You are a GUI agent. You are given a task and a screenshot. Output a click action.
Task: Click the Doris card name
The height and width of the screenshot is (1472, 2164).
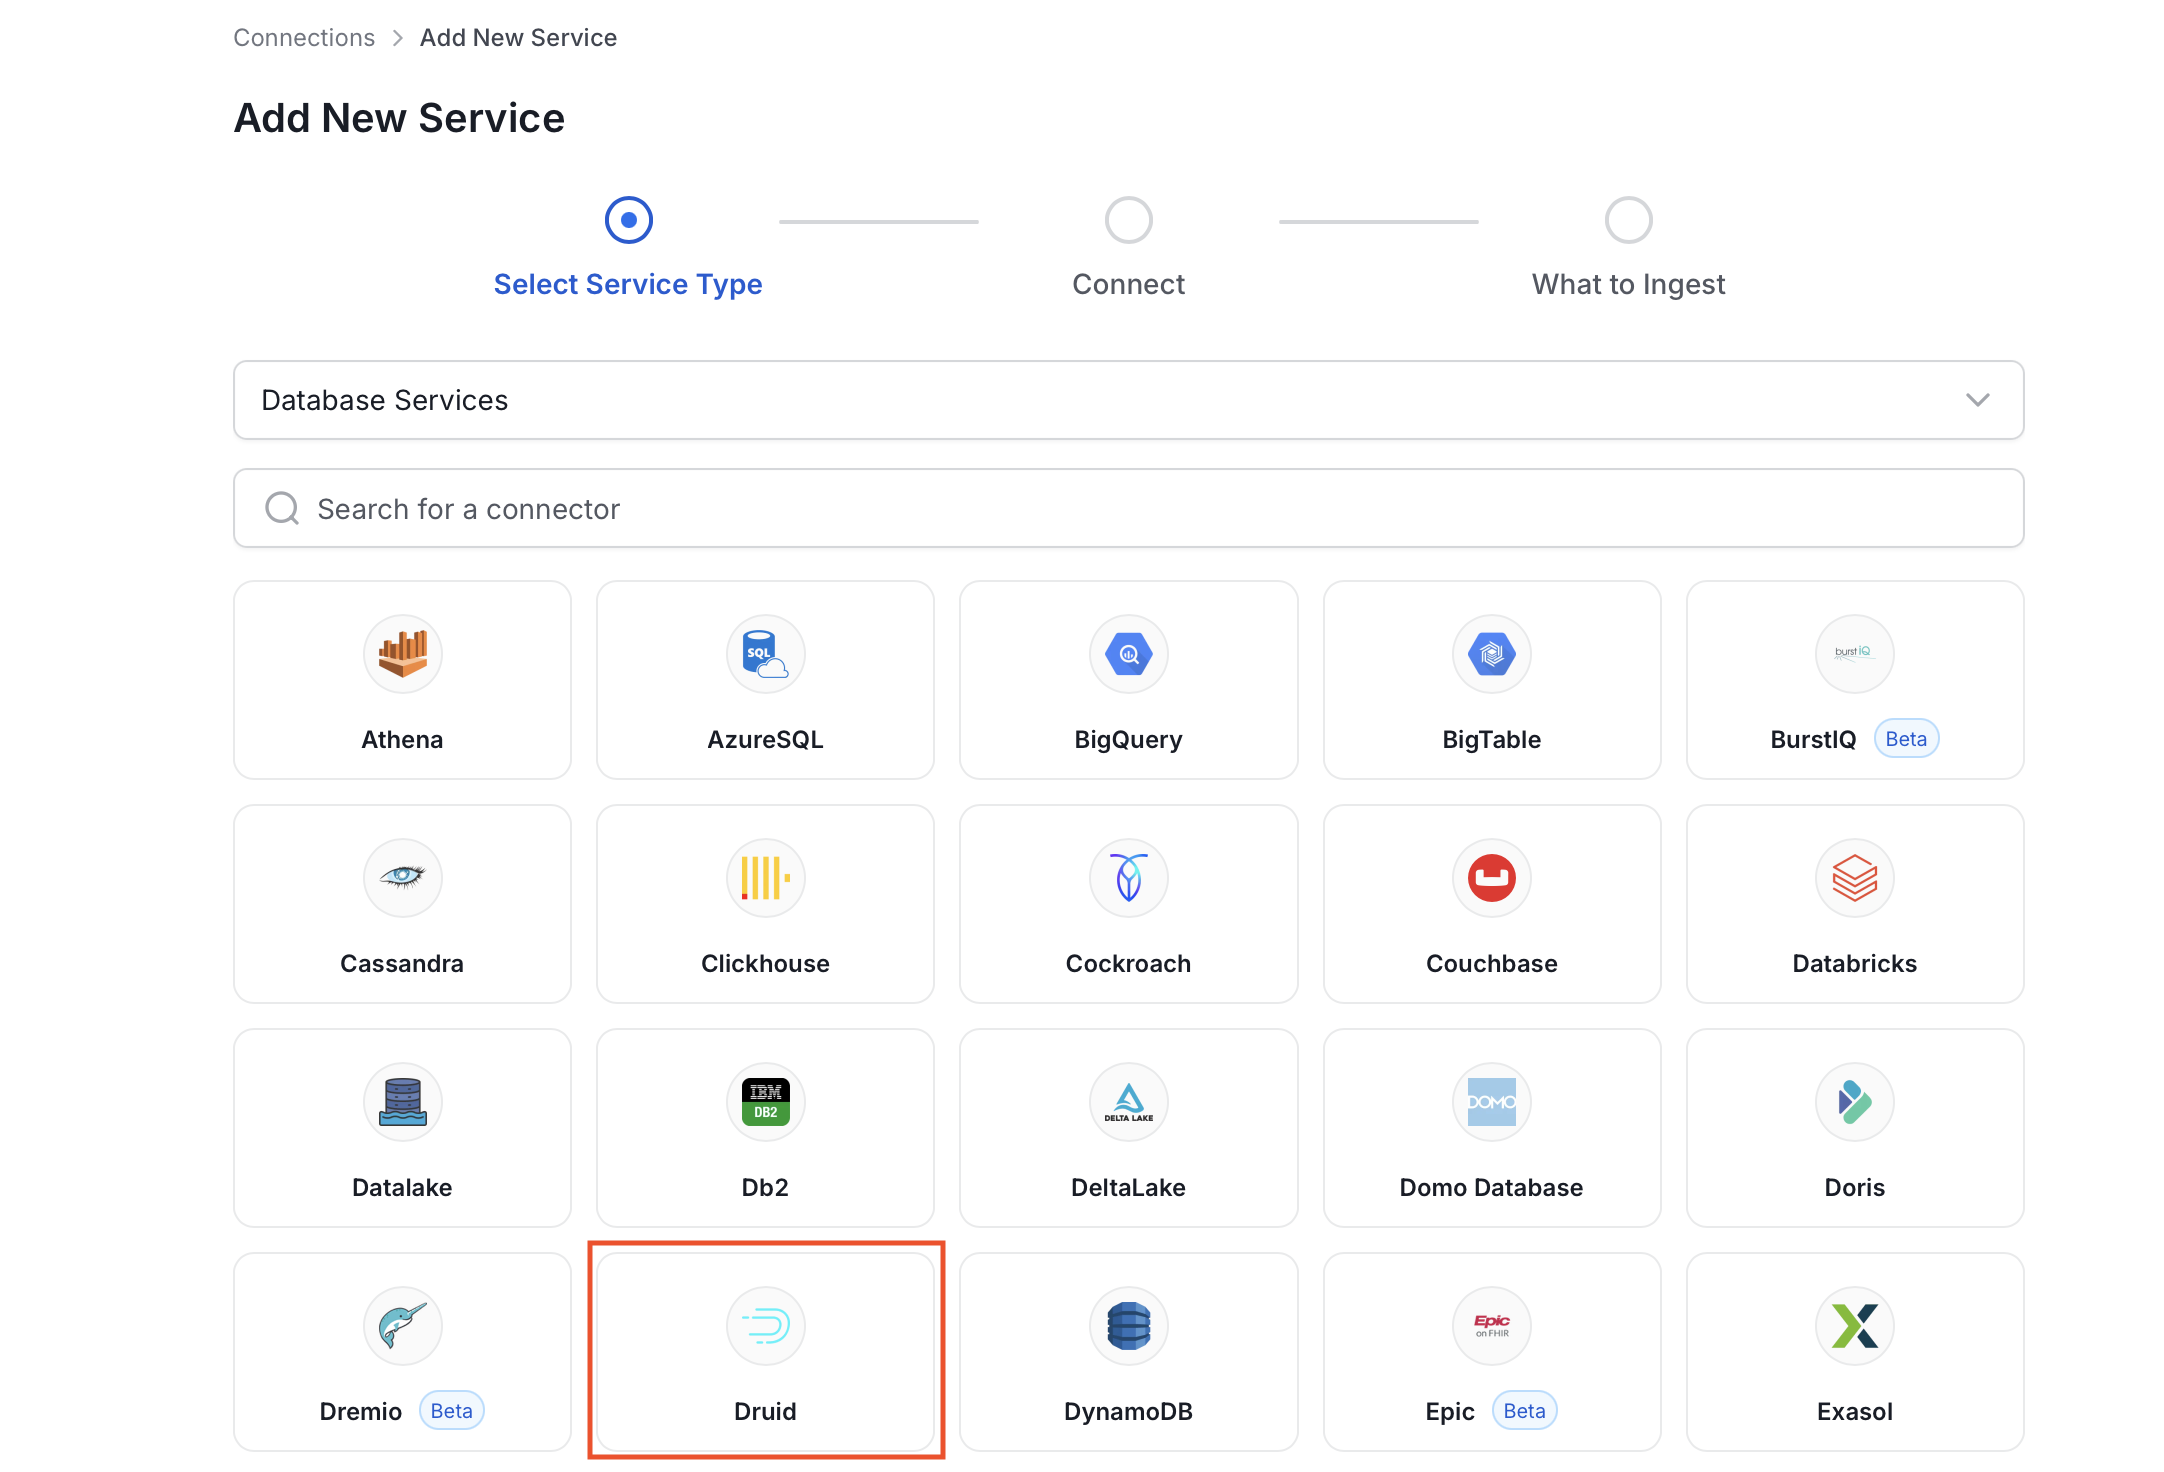(1855, 1188)
